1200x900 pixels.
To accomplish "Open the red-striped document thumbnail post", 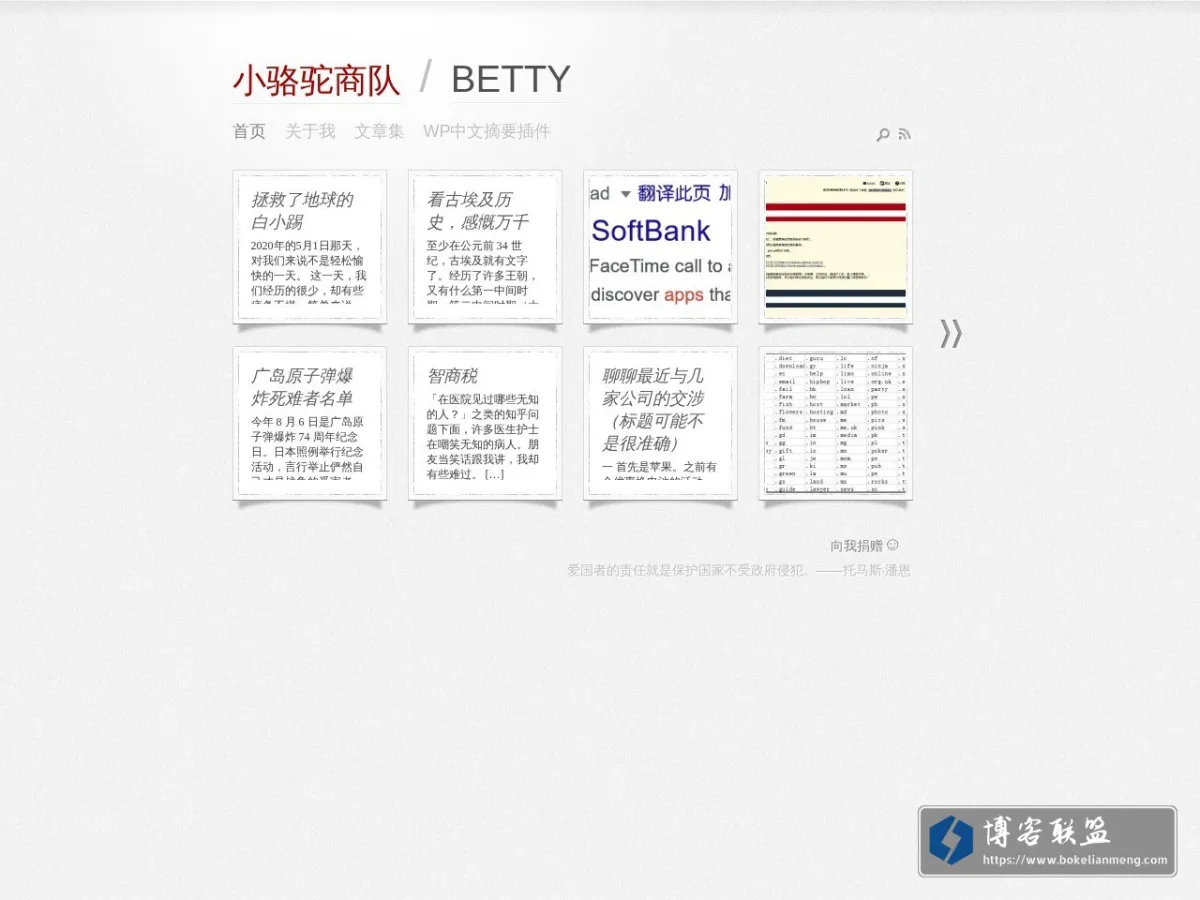I will [x=835, y=247].
